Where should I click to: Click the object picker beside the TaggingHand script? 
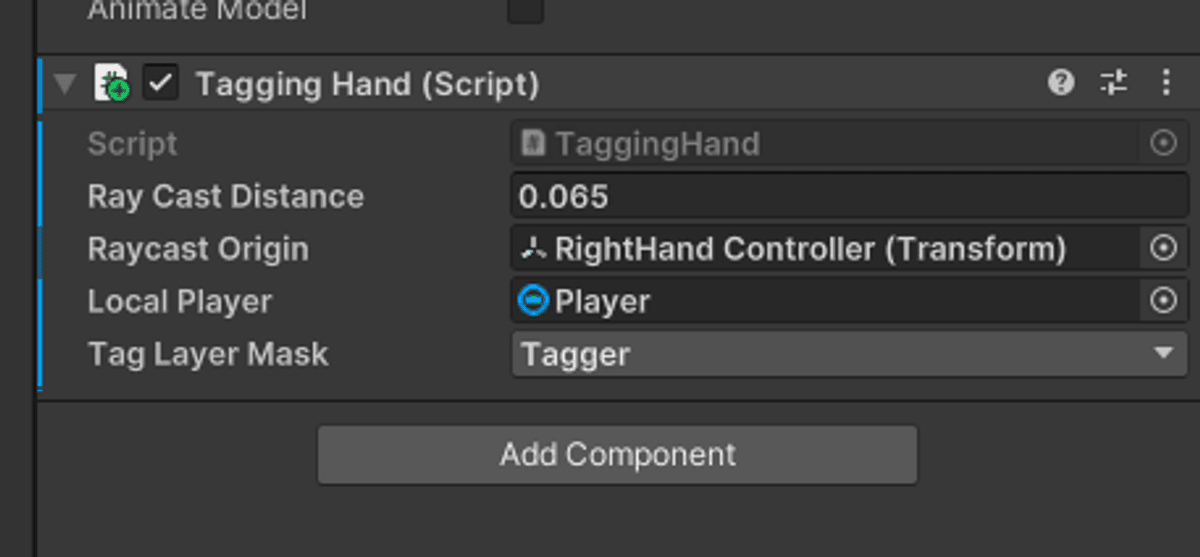tap(1164, 144)
